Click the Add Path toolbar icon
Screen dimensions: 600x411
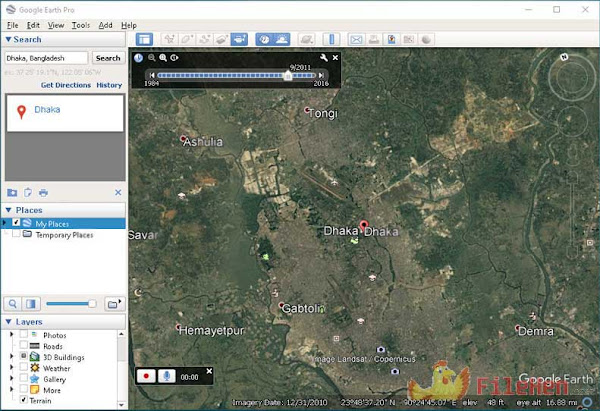pos(204,39)
